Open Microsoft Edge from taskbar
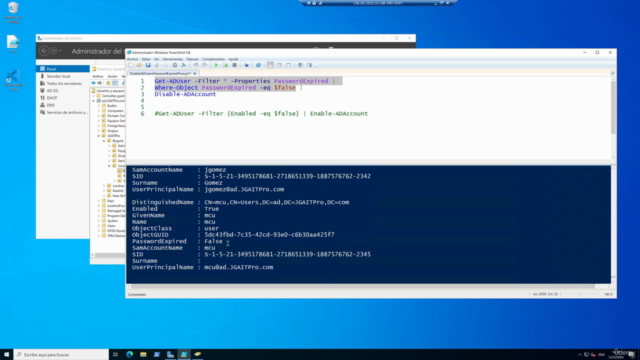This screenshot has height=360, width=640. [130, 354]
